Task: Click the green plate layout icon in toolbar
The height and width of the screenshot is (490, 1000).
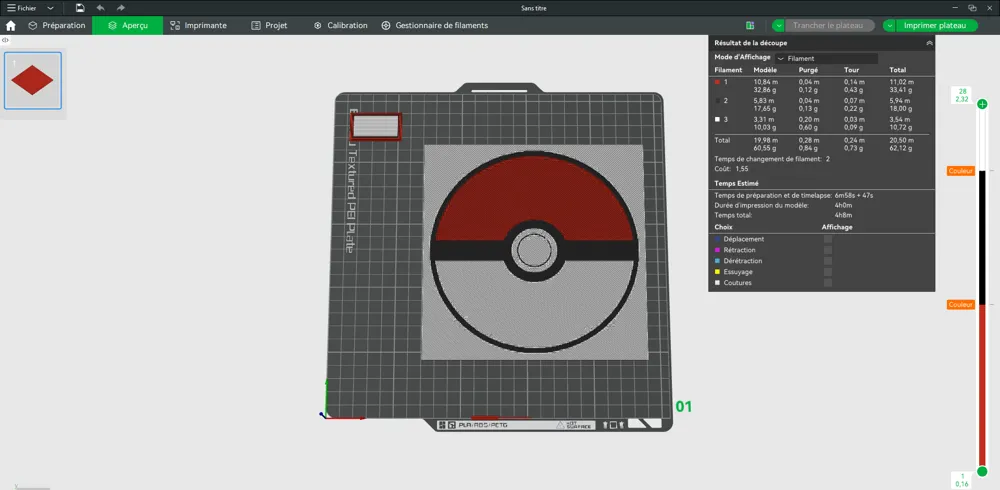Action: pos(750,26)
